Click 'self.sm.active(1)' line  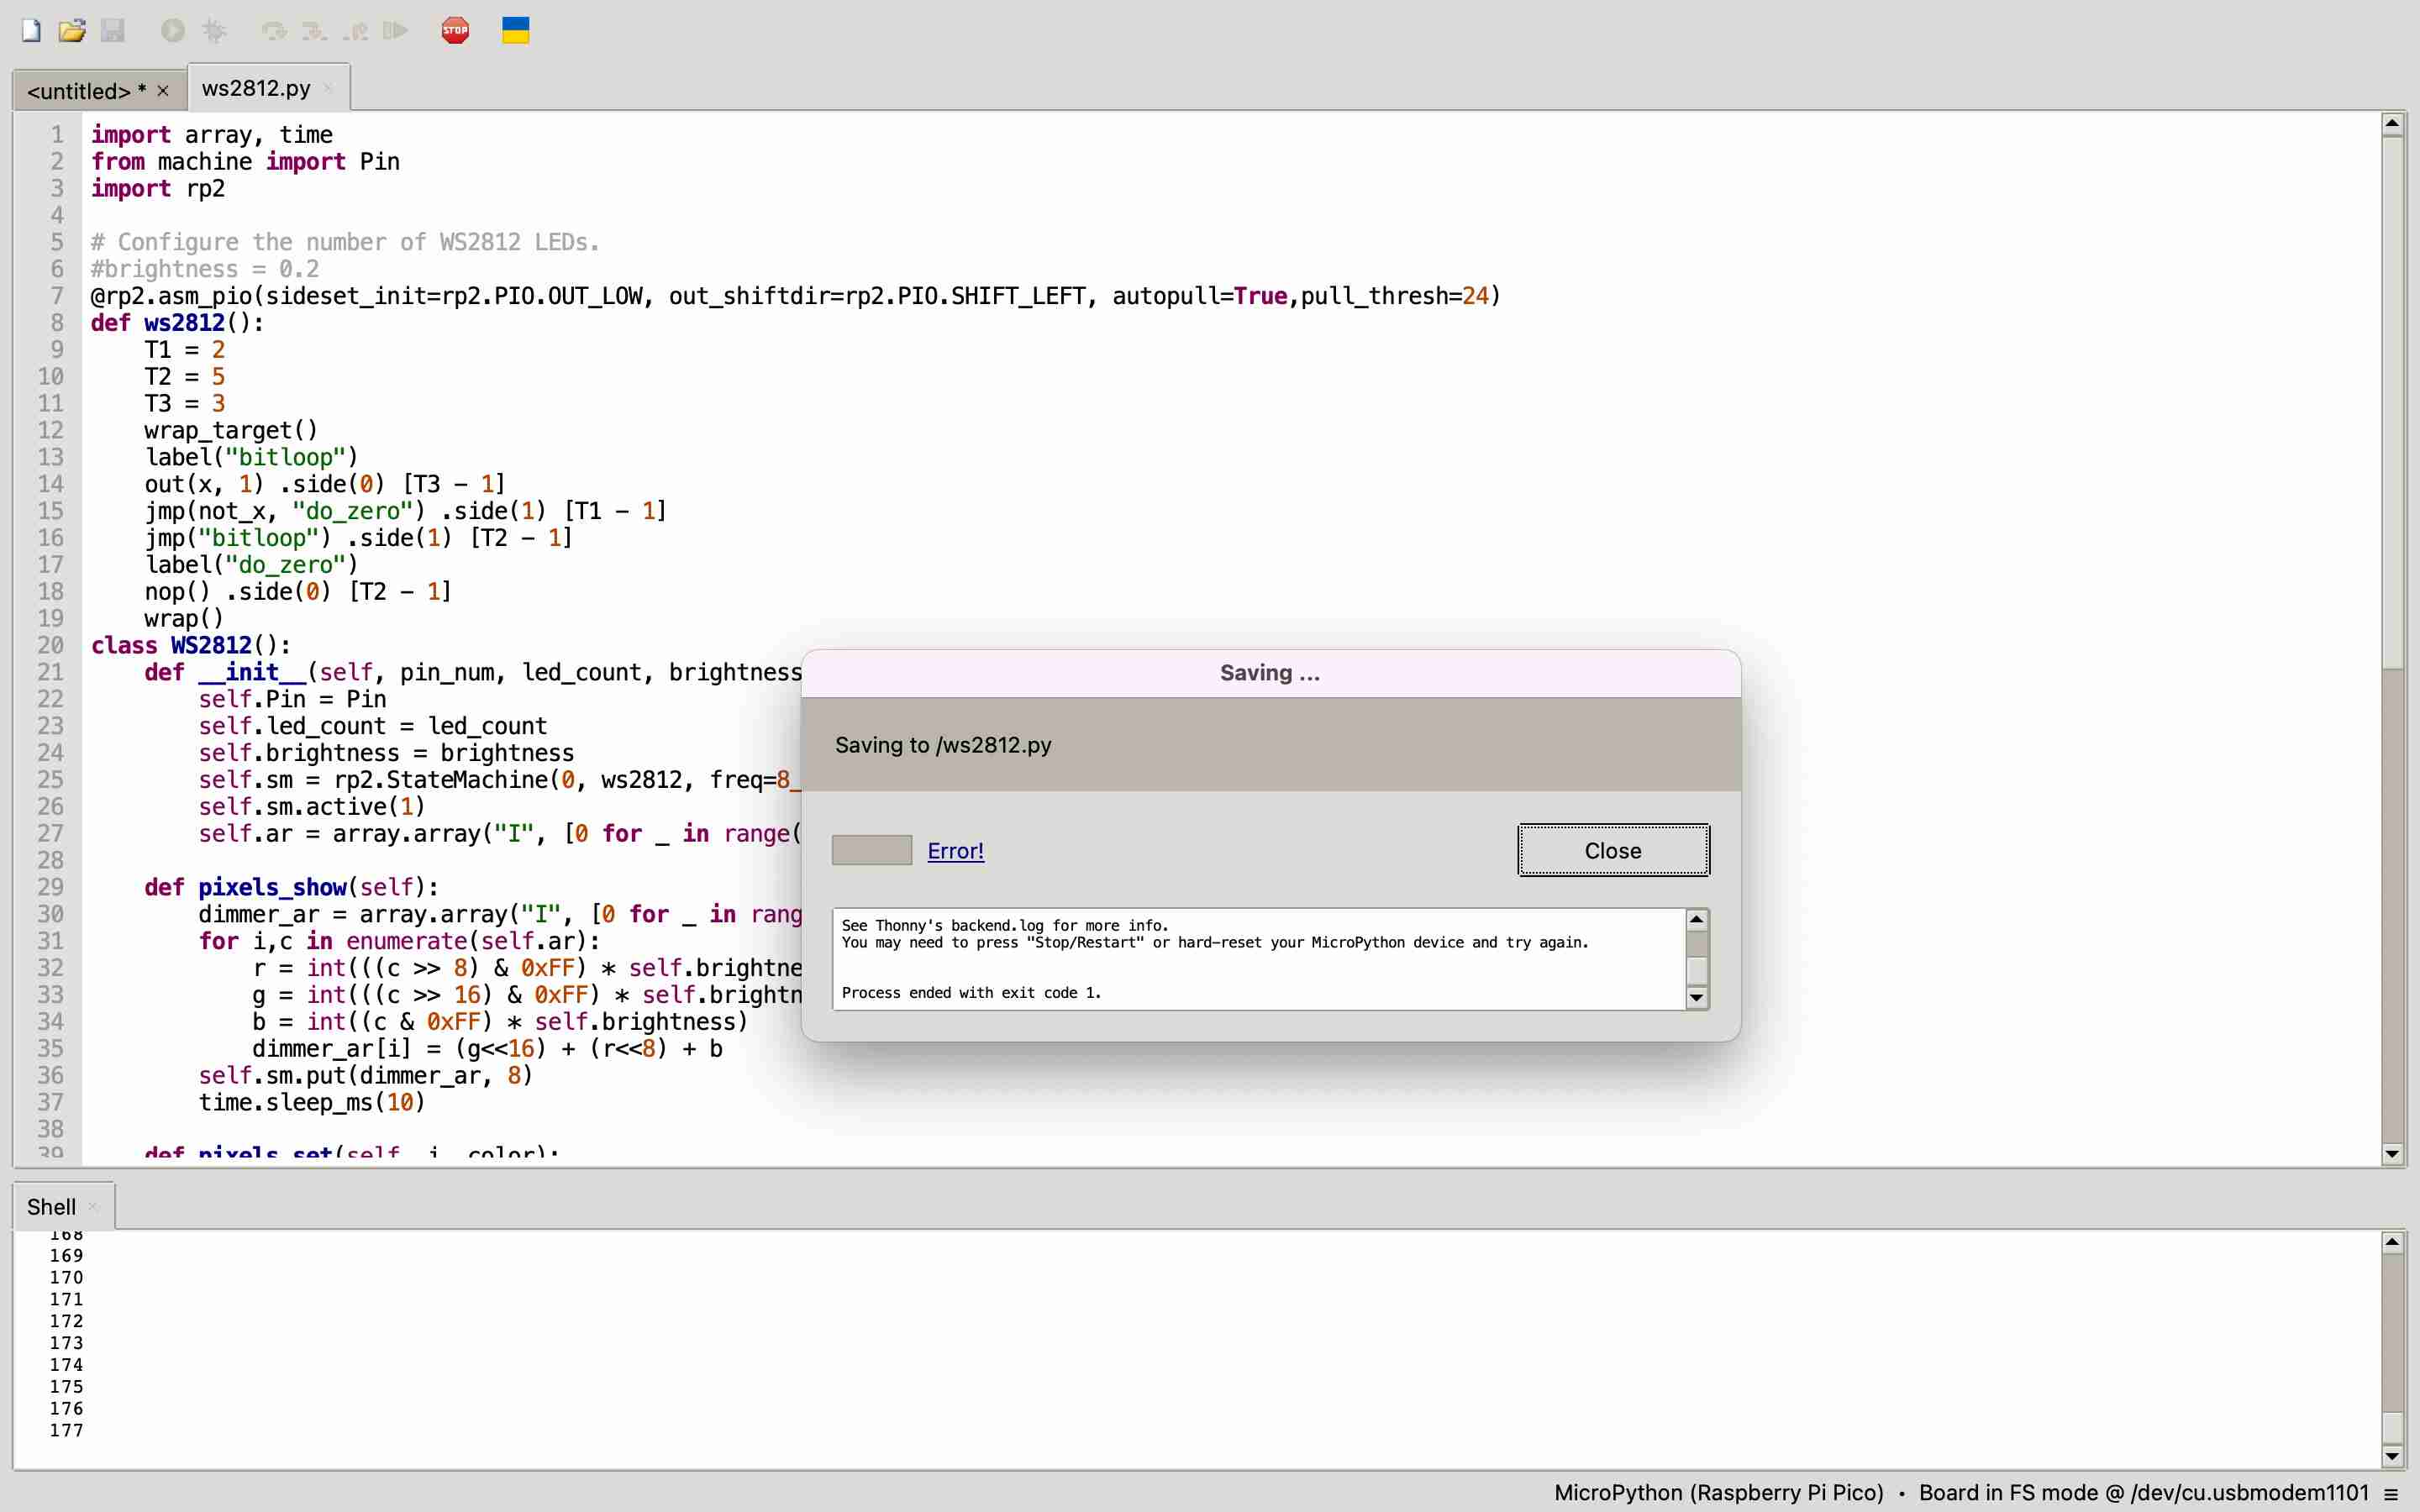coord(312,806)
